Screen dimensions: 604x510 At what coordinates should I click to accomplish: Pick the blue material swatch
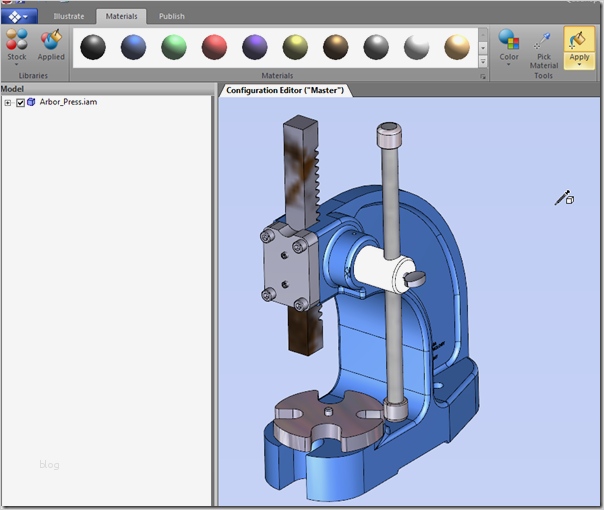(134, 47)
